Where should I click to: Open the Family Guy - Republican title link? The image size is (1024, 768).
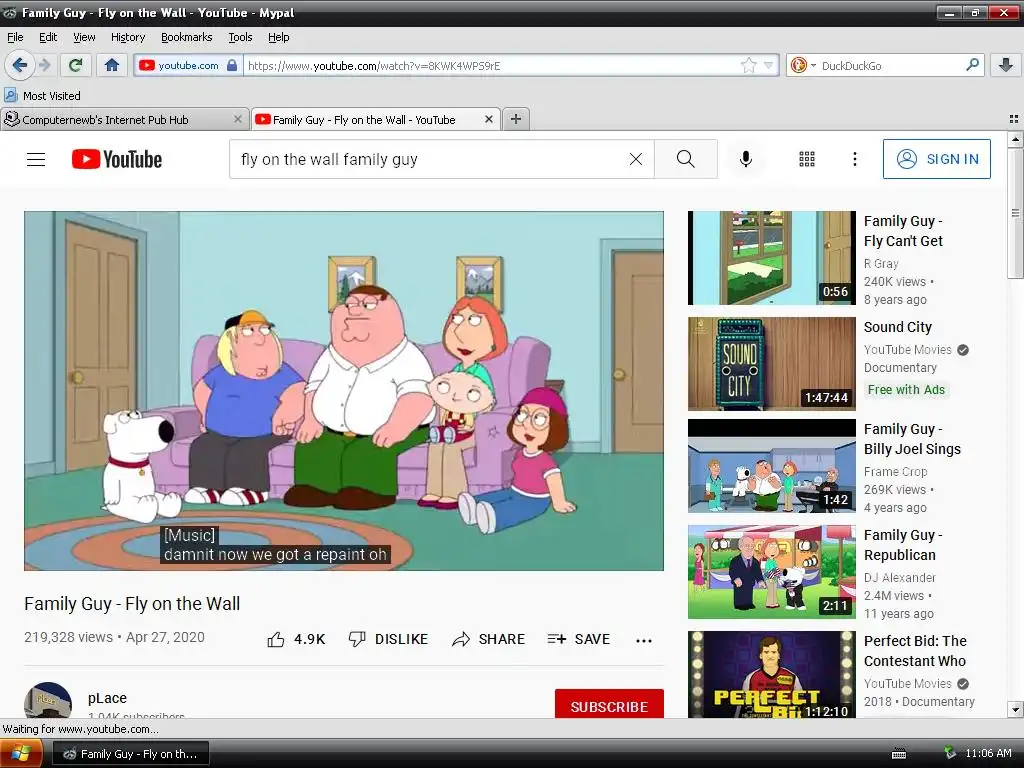coord(903,545)
